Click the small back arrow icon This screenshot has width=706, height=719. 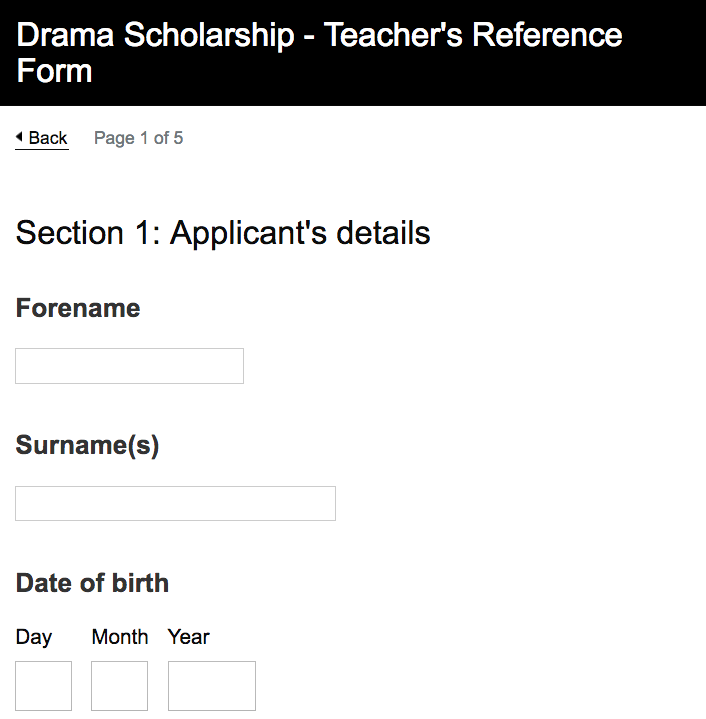(19, 137)
